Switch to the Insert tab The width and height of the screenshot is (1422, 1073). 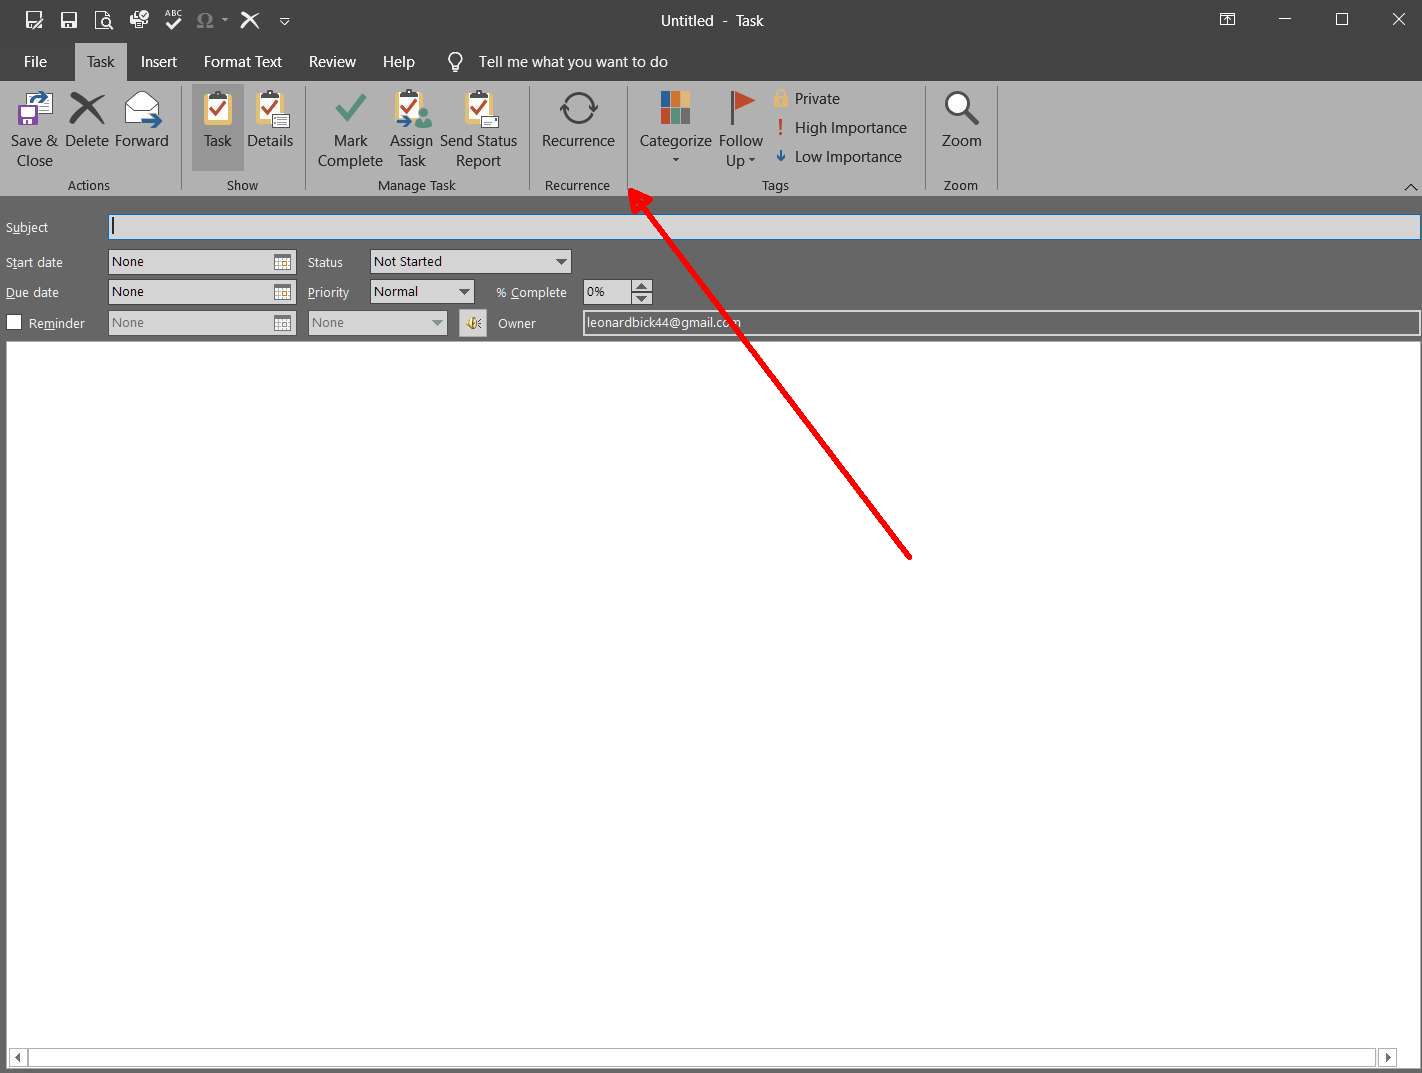(158, 62)
